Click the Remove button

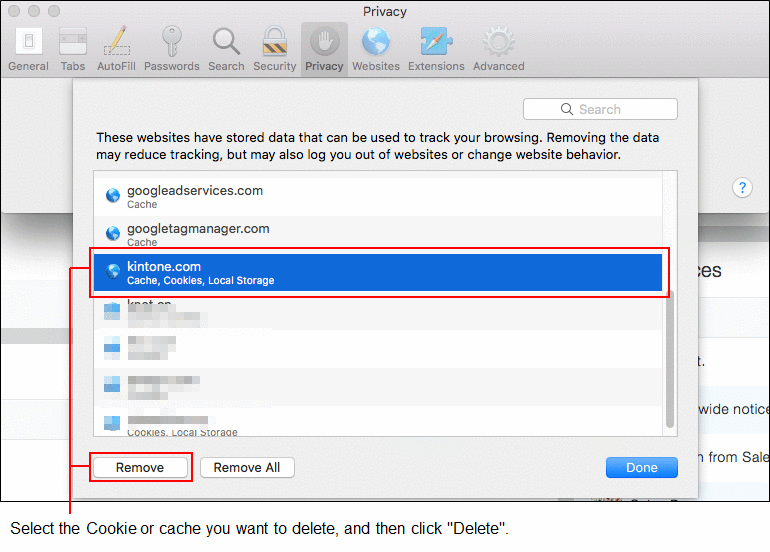(140, 468)
